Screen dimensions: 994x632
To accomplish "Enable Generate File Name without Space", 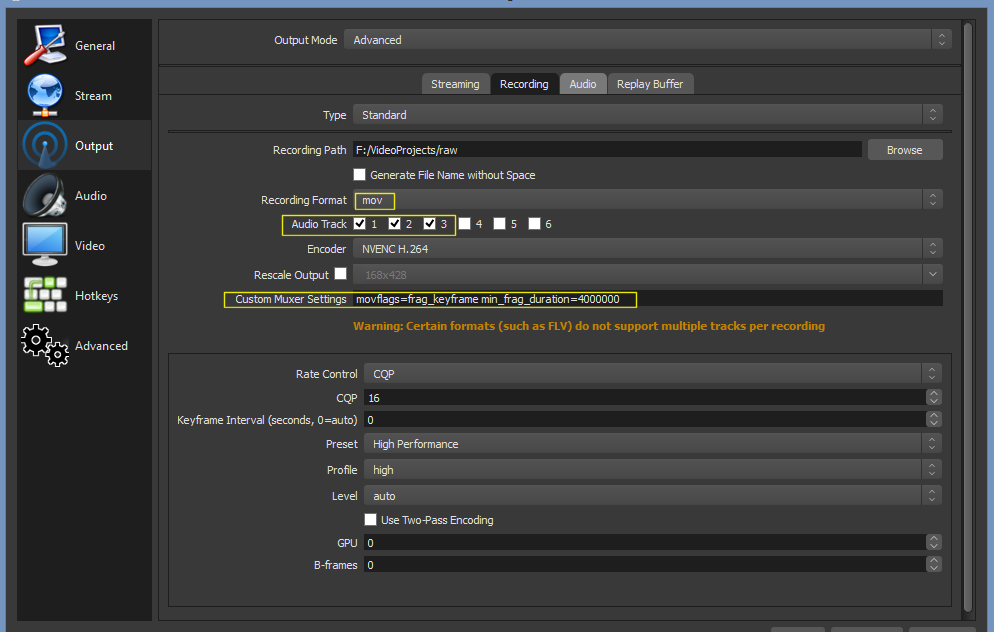I will point(359,174).
